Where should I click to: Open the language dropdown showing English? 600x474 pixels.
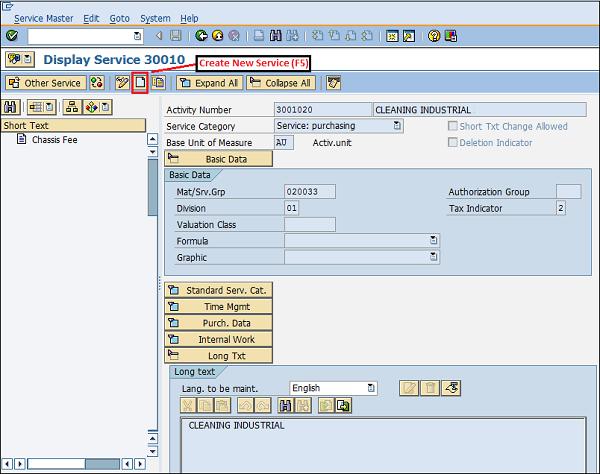point(371,388)
